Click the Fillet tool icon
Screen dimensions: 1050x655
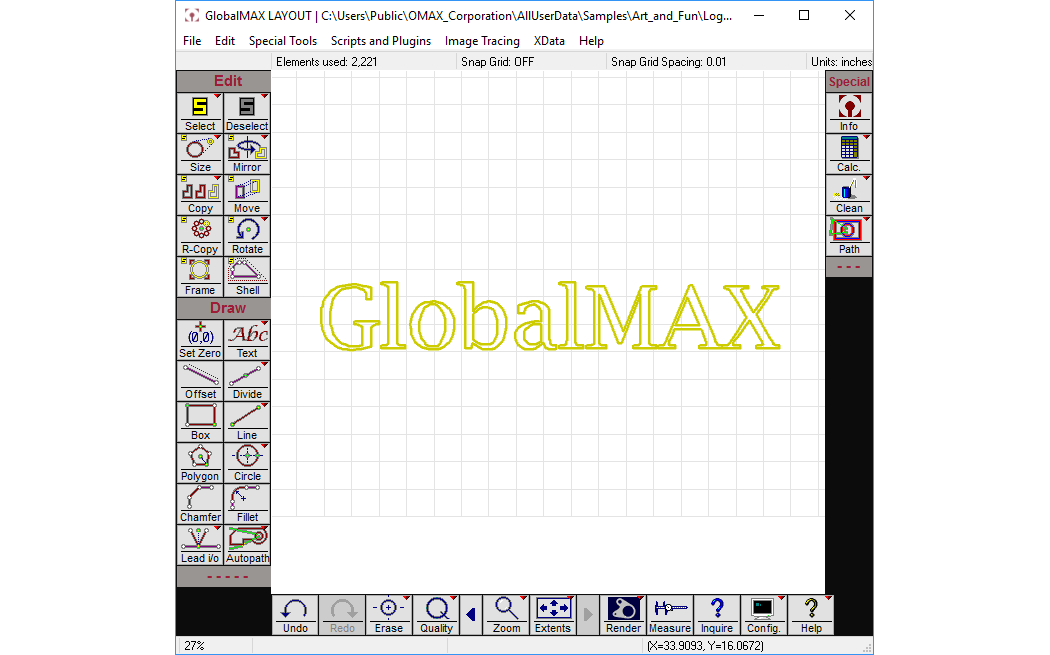247,504
